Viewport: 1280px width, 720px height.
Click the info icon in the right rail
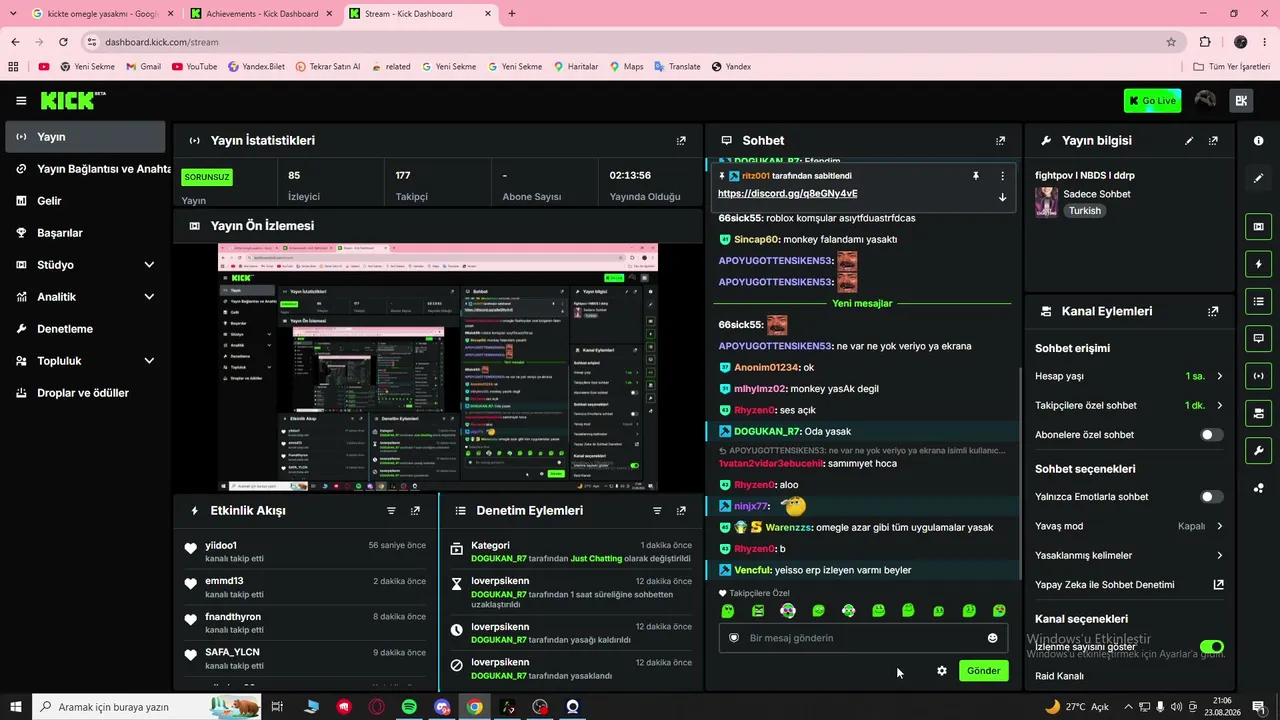1258,141
